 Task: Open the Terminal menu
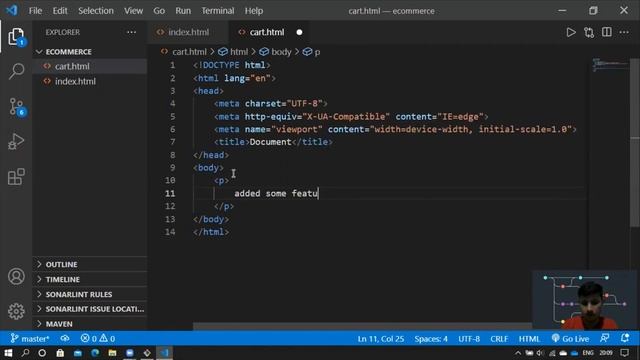(218, 11)
